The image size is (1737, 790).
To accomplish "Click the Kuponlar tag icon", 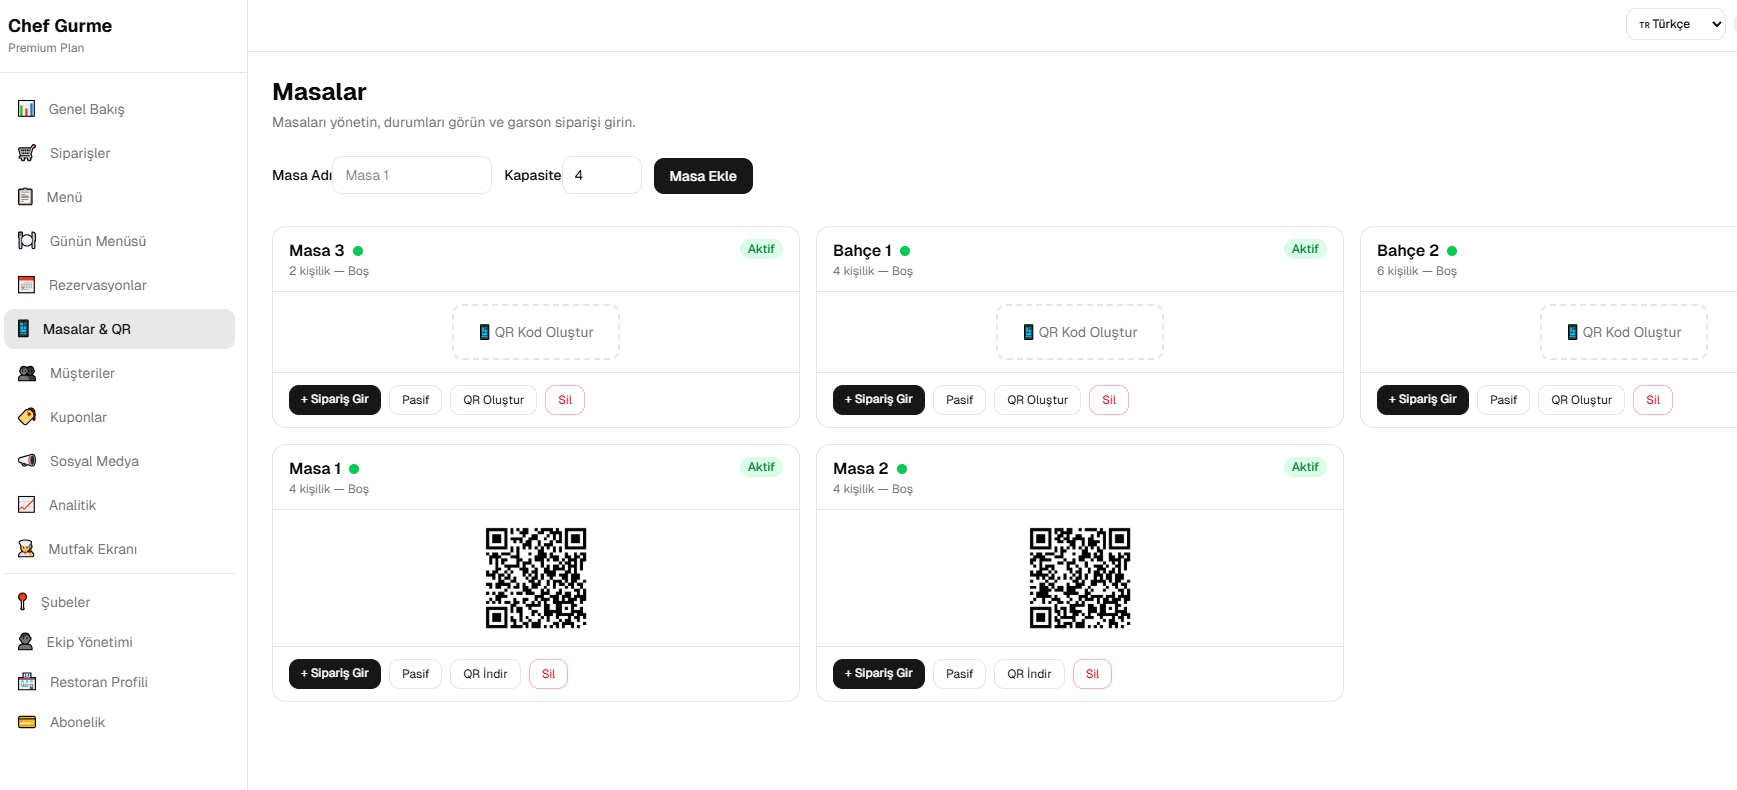I will pyautogui.click(x=27, y=417).
